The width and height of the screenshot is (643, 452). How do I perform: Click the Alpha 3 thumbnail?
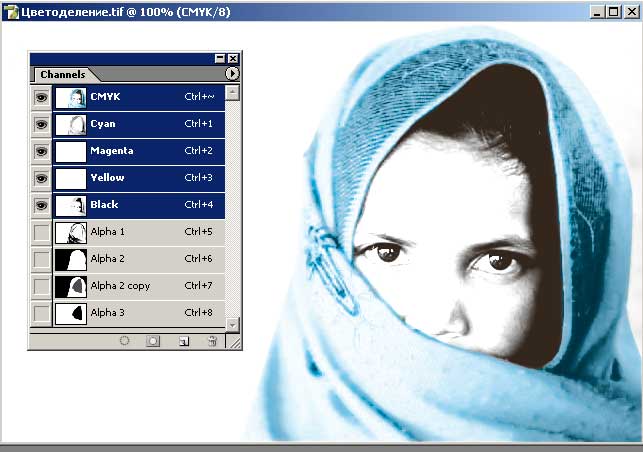tap(71, 313)
